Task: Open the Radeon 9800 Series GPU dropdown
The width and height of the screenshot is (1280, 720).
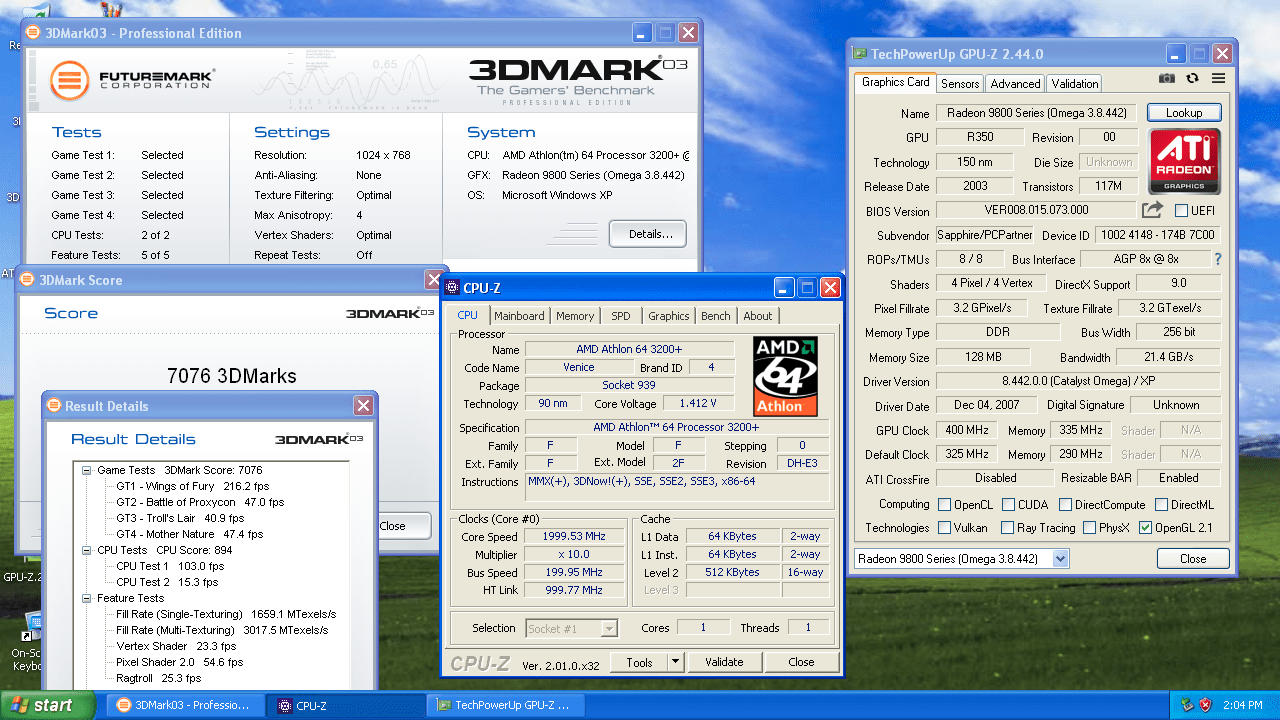Action: pos(1061,559)
